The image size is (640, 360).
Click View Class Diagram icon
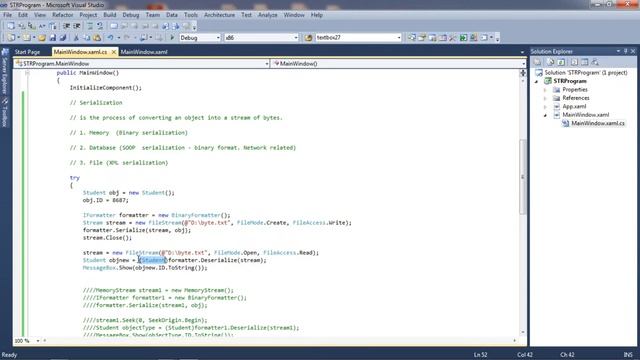(x=595, y=62)
